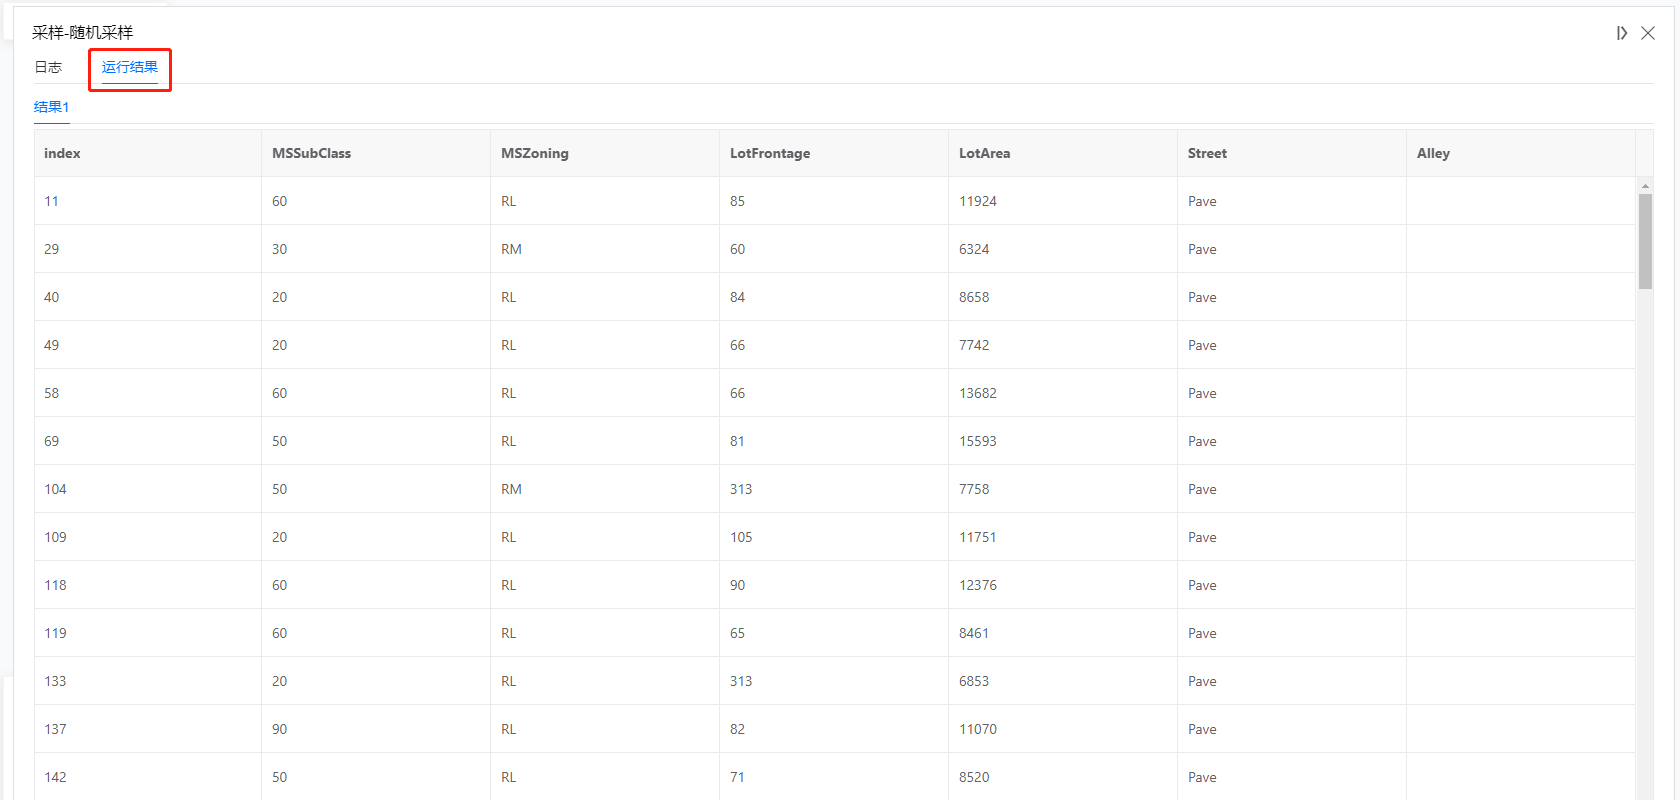Click LotArea value 11070

point(978,729)
